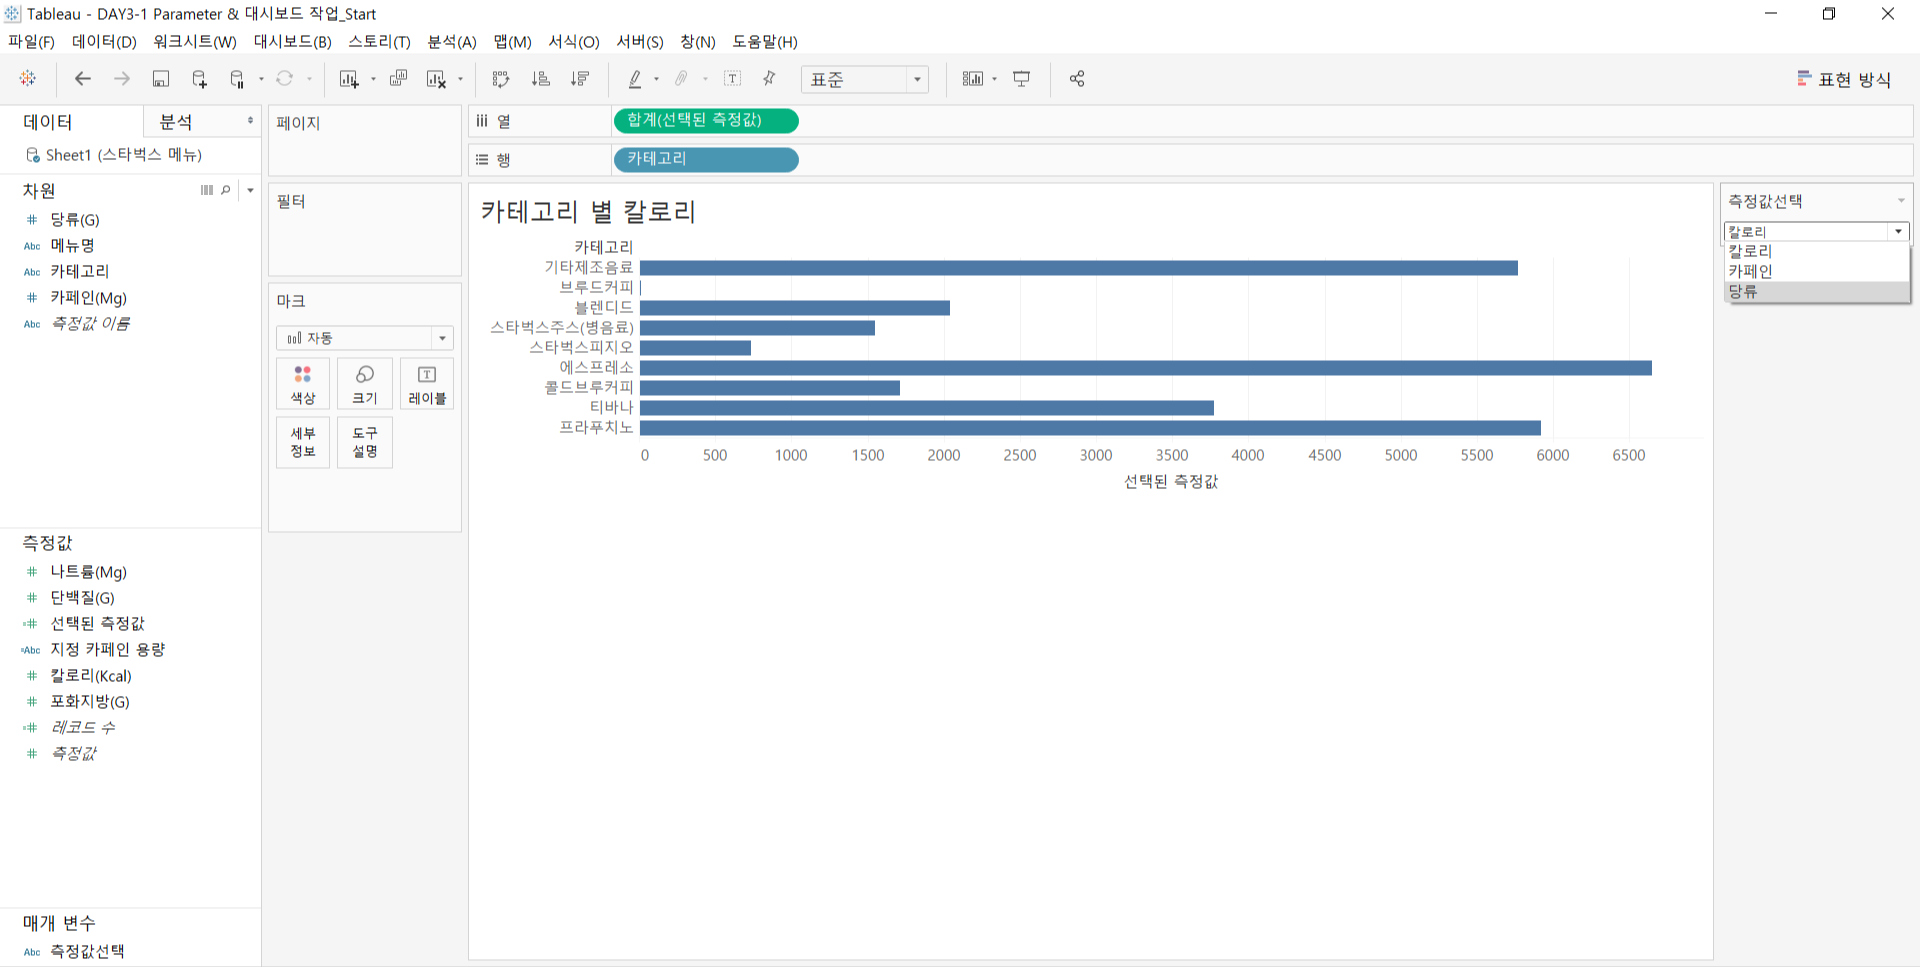Redo with the forward arrow
The height and width of the screenshot is (967, 1920).
click(x=122, y=79)
